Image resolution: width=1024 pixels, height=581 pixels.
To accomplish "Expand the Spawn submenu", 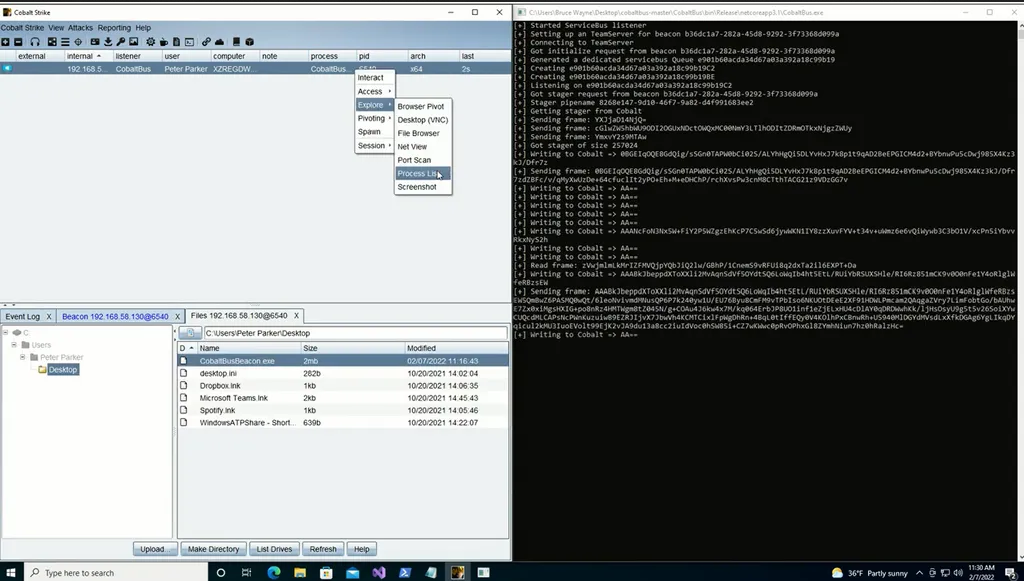I will coord(374,132).
